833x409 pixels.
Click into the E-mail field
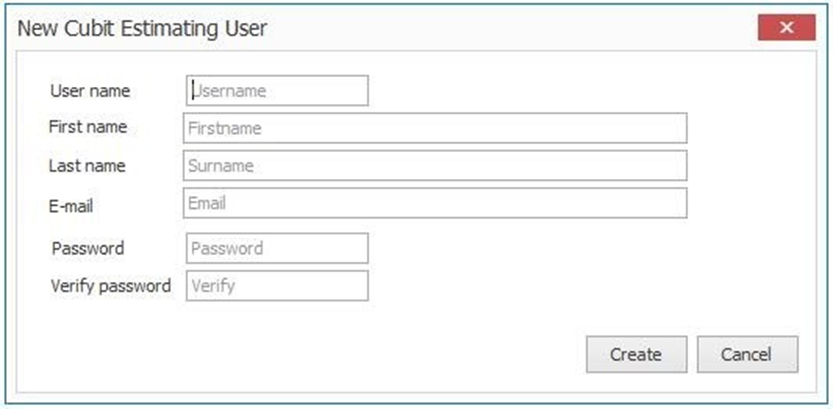(435, 203)
